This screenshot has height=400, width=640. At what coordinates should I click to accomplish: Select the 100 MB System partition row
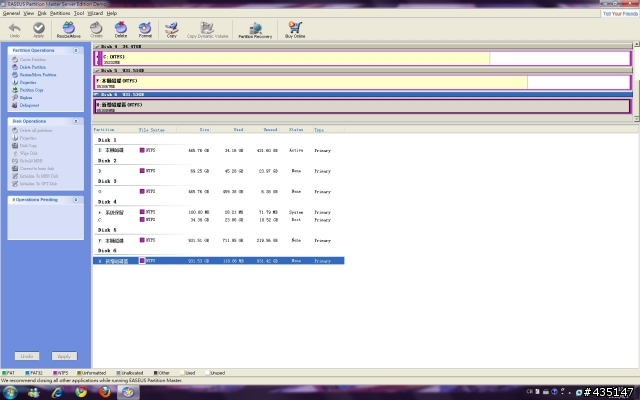218,212
